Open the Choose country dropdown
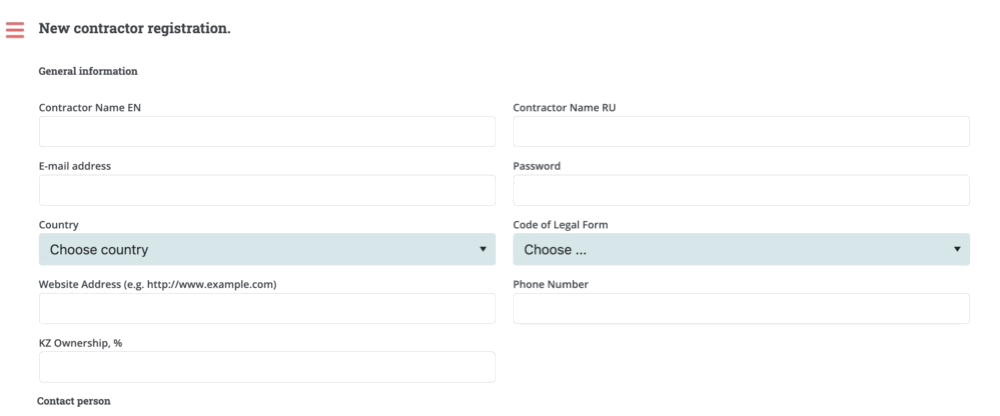The height and width of the screenshot is (416, 1000). coord(267,249)
